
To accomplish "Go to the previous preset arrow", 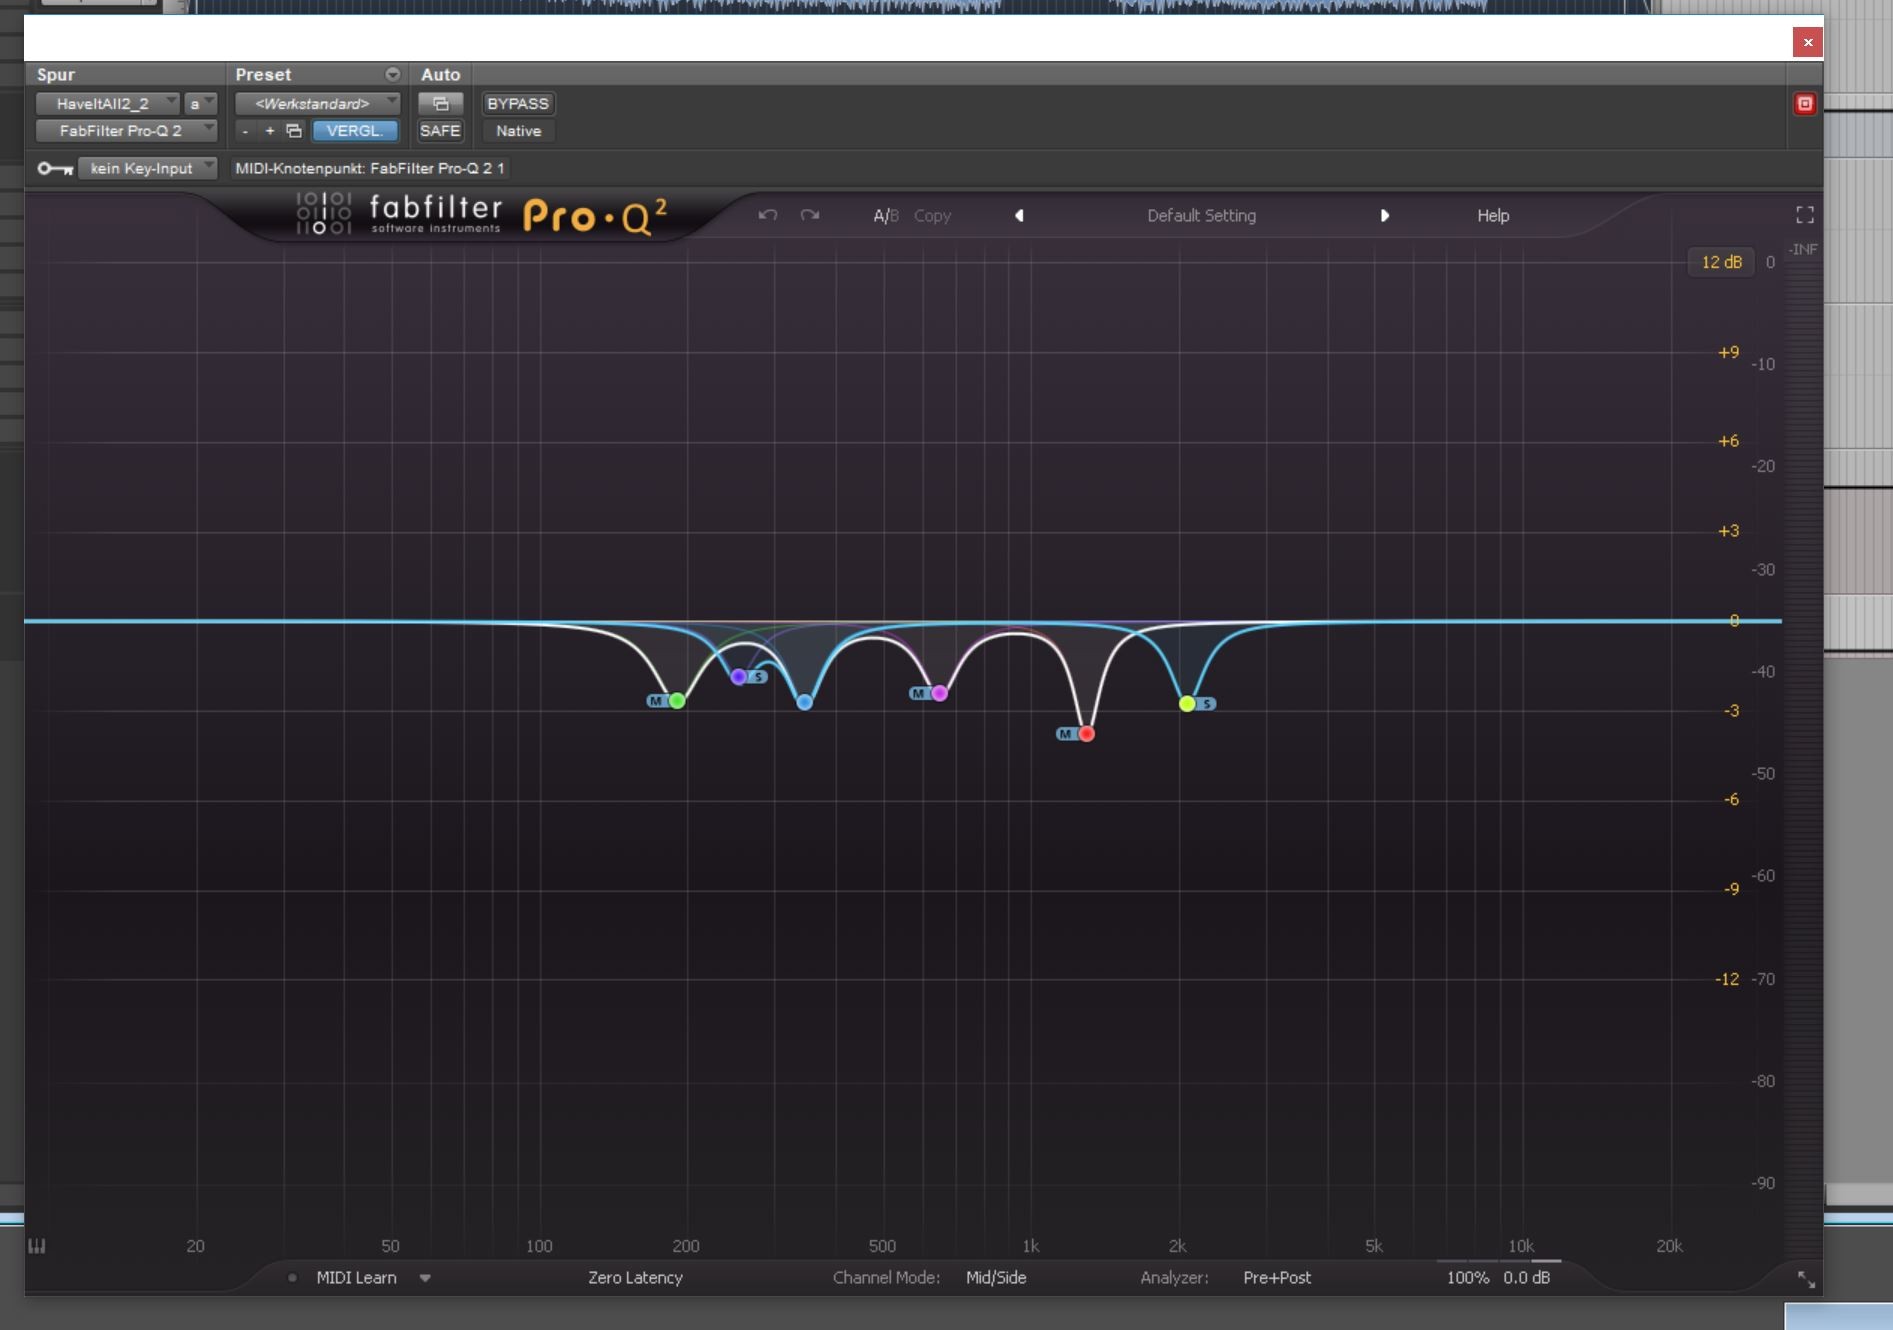I will (1019, 215).
